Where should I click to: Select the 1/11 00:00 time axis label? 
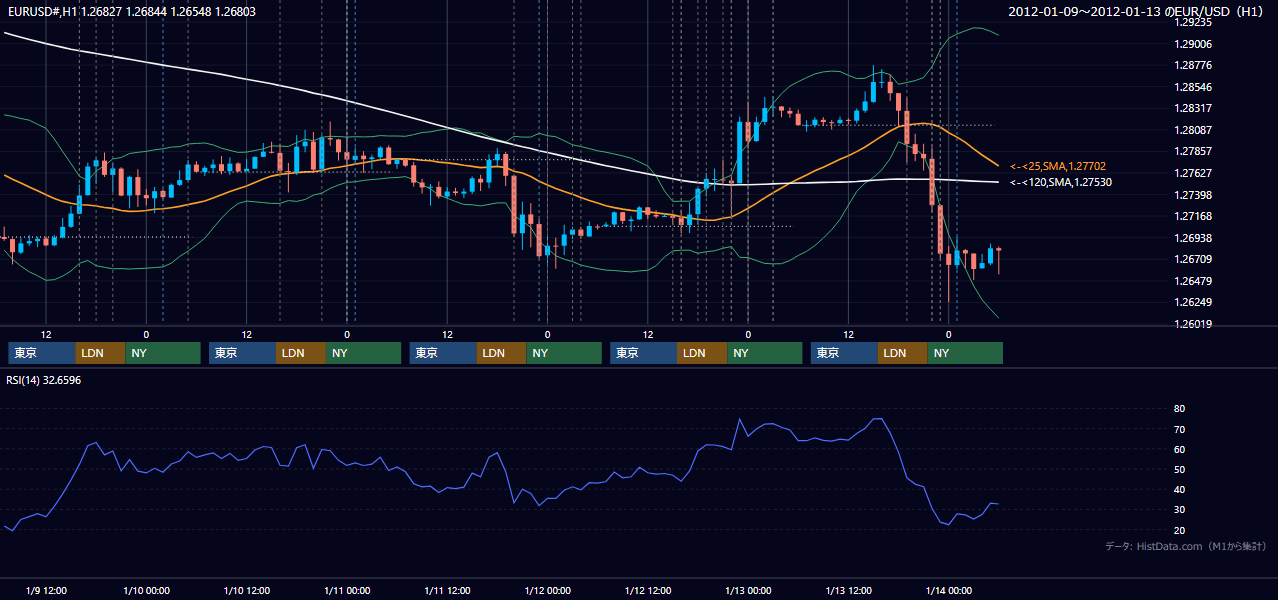click(347, 590)
